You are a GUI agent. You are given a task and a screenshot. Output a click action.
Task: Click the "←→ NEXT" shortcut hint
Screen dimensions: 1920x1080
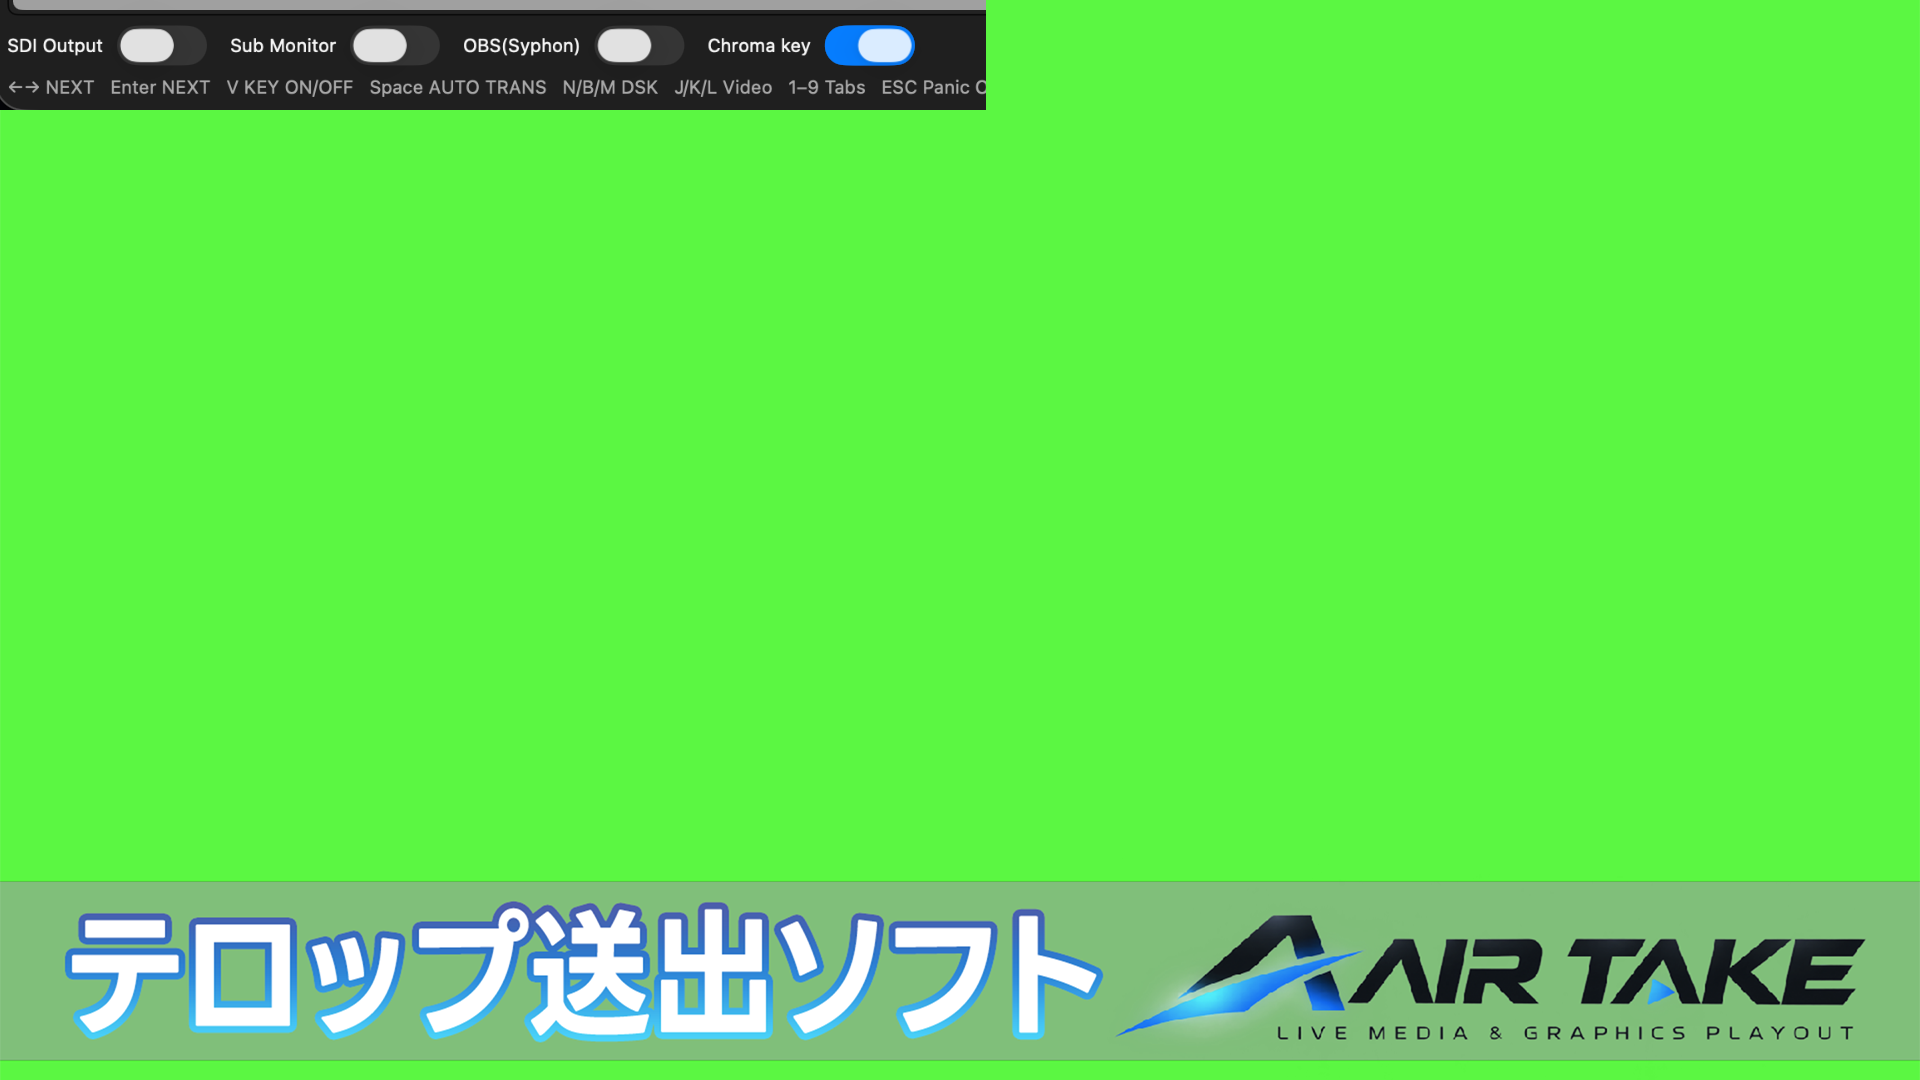click(x=51, y=88)
